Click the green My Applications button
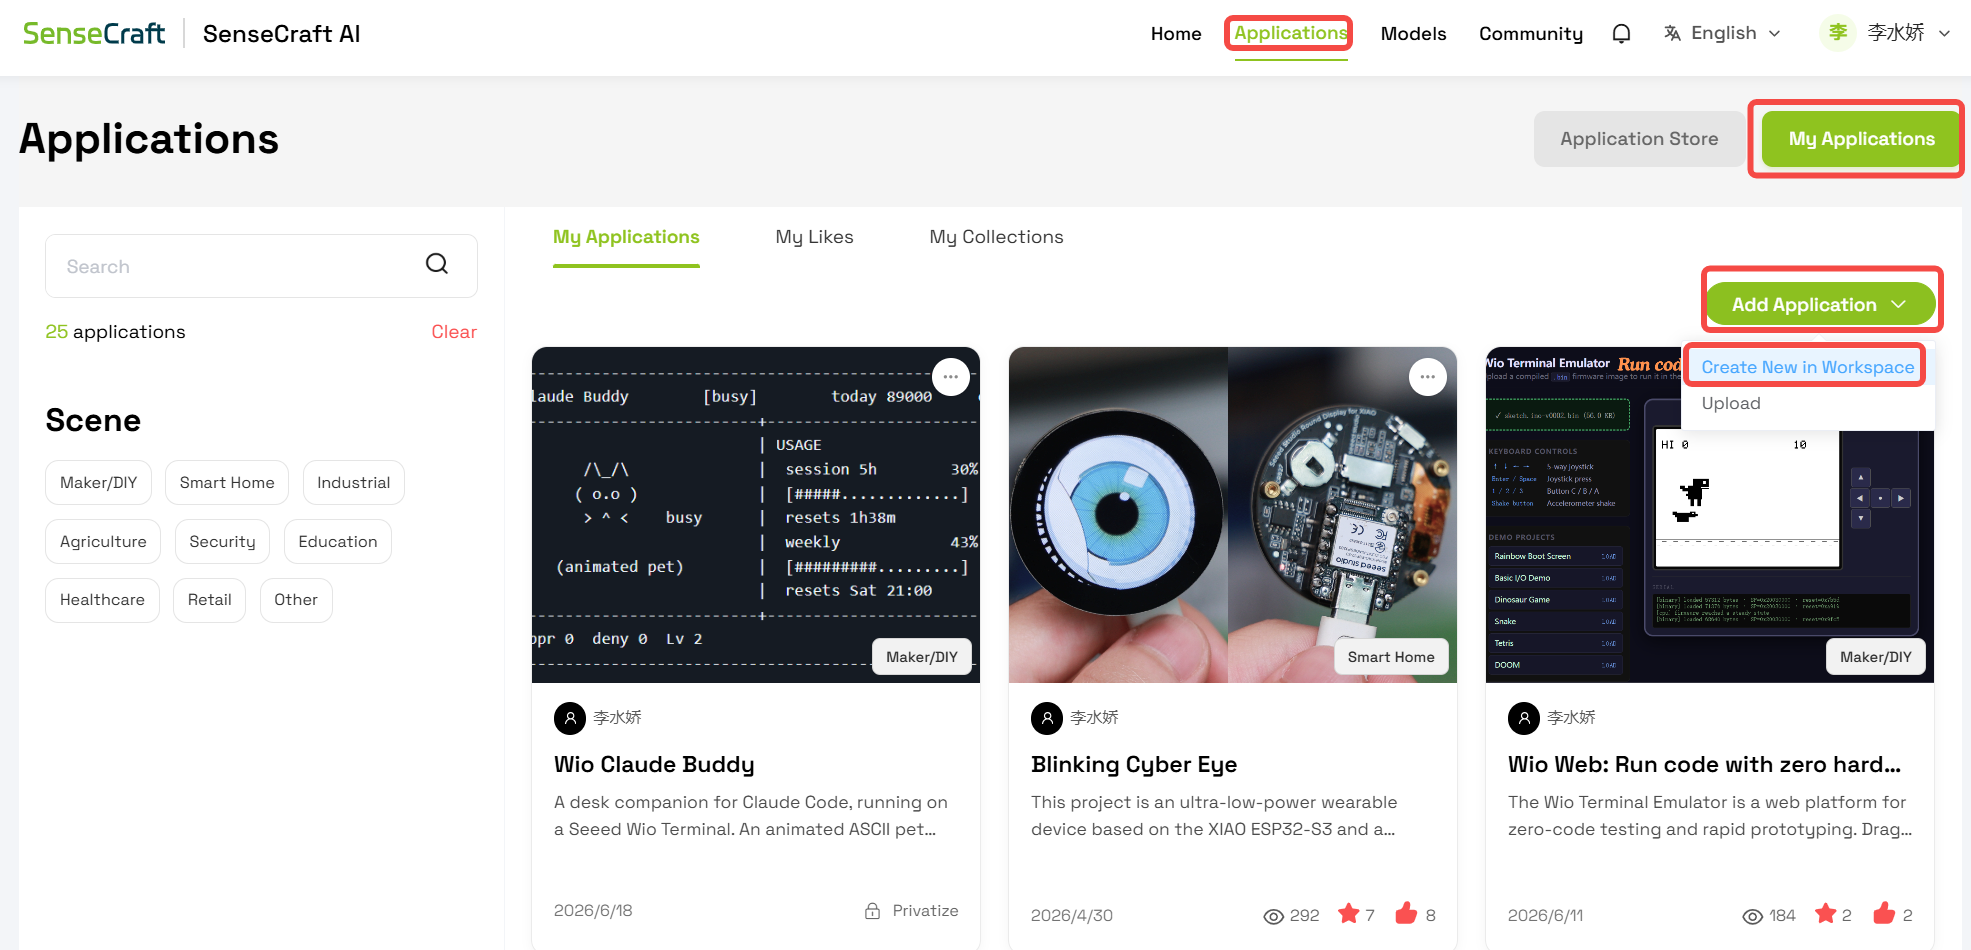This screenshot has width=1971, height=950. point(1861,139)
